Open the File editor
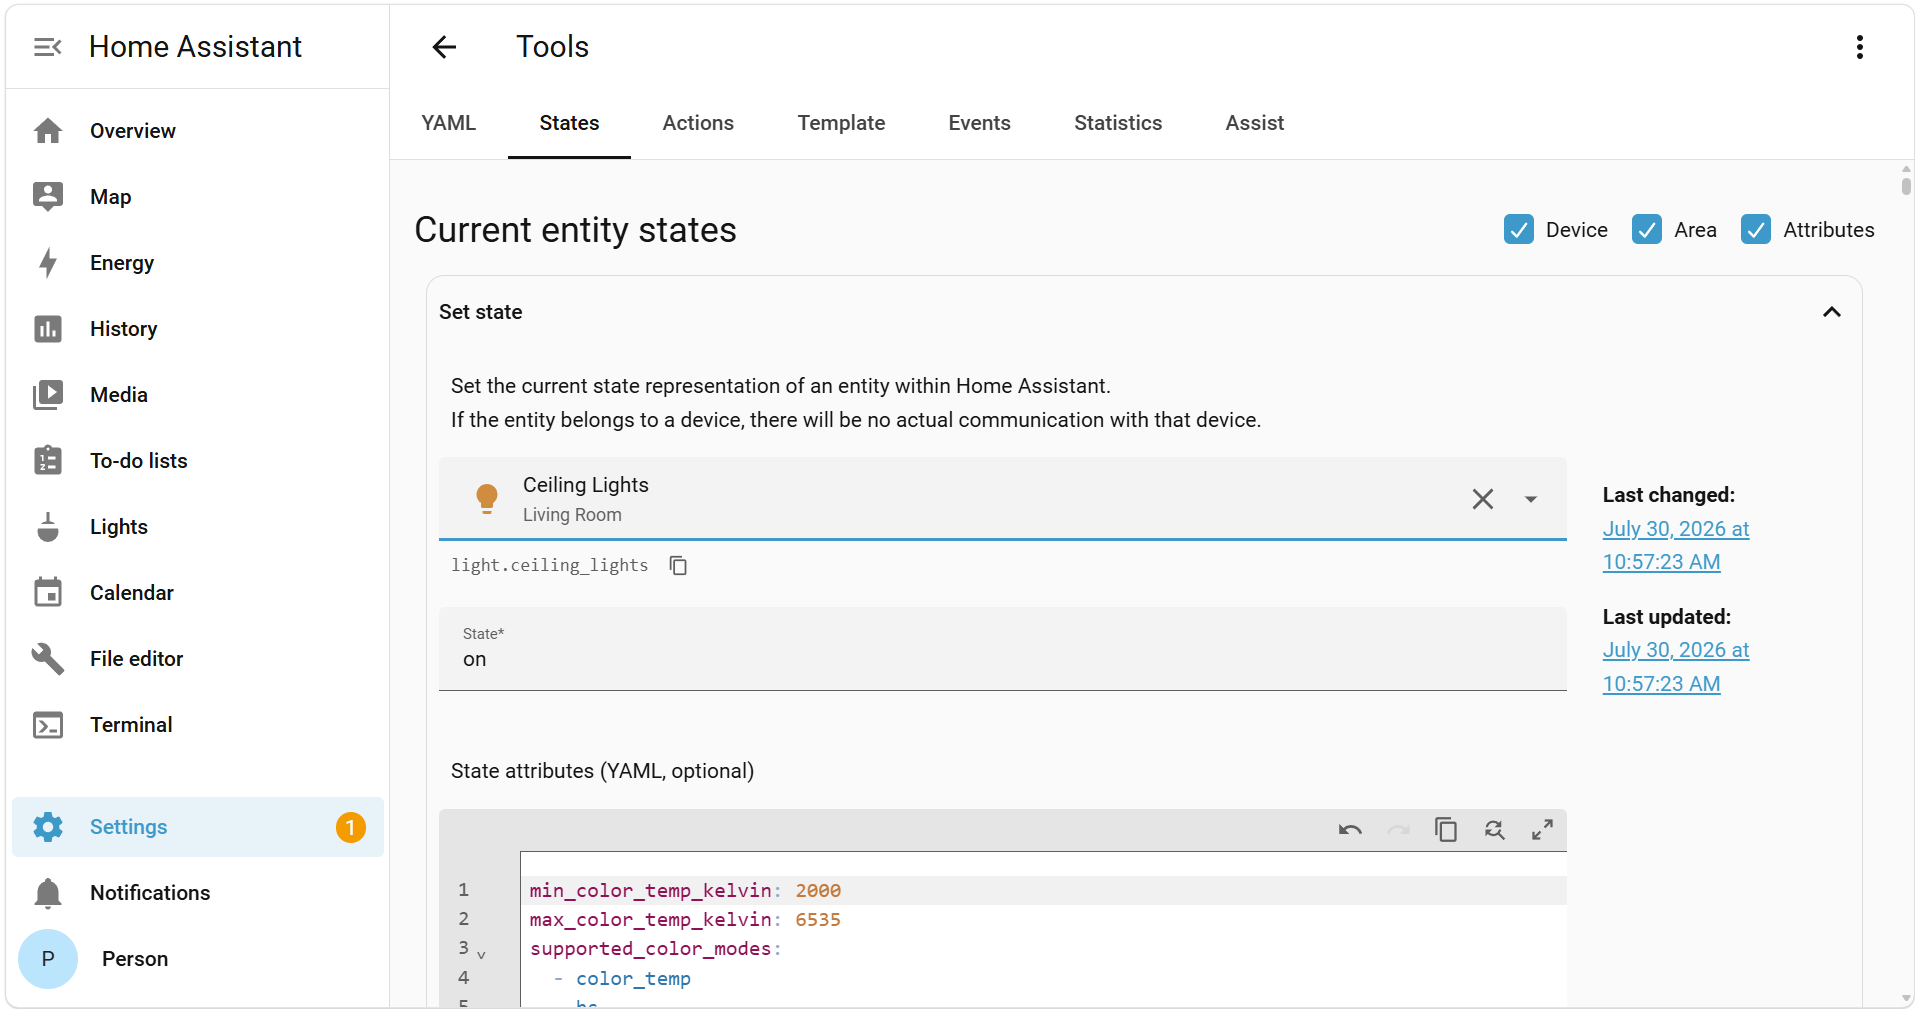Screen dimensions: 1920x1012 tap(197, 659)
